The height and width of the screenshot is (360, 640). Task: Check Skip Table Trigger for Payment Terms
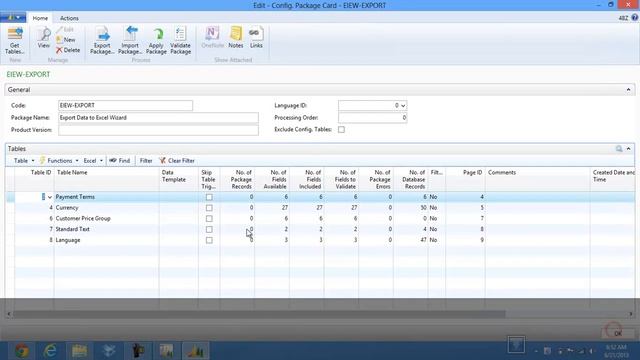tap(209, 197)
